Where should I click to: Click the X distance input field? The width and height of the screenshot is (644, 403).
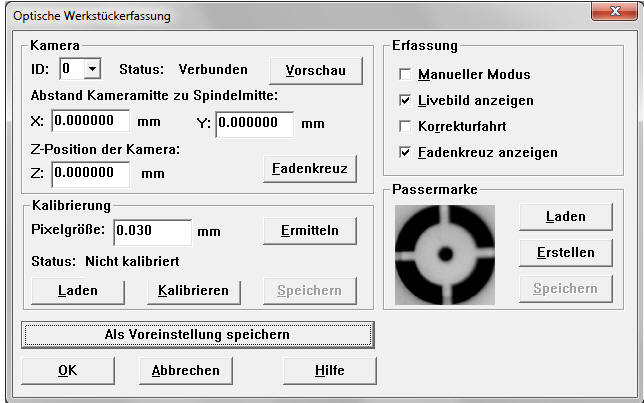91,122
